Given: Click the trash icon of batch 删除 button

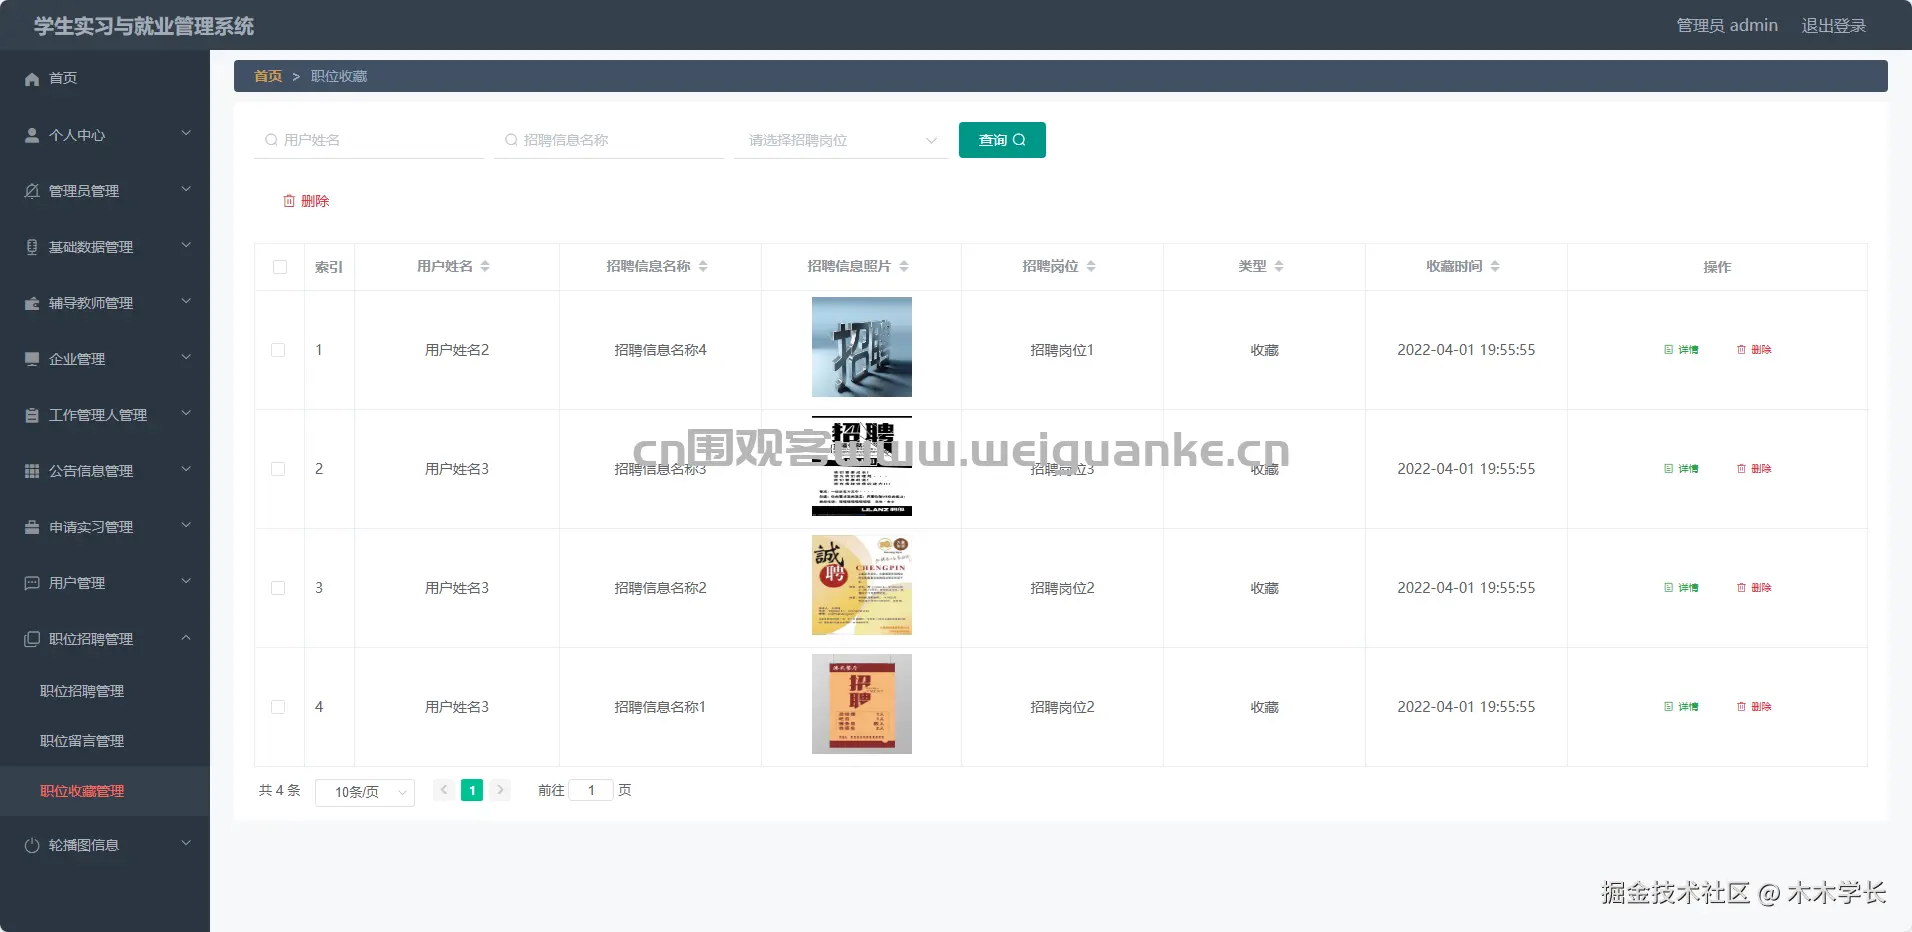Looking at the screenshot, I should (289, 201).
